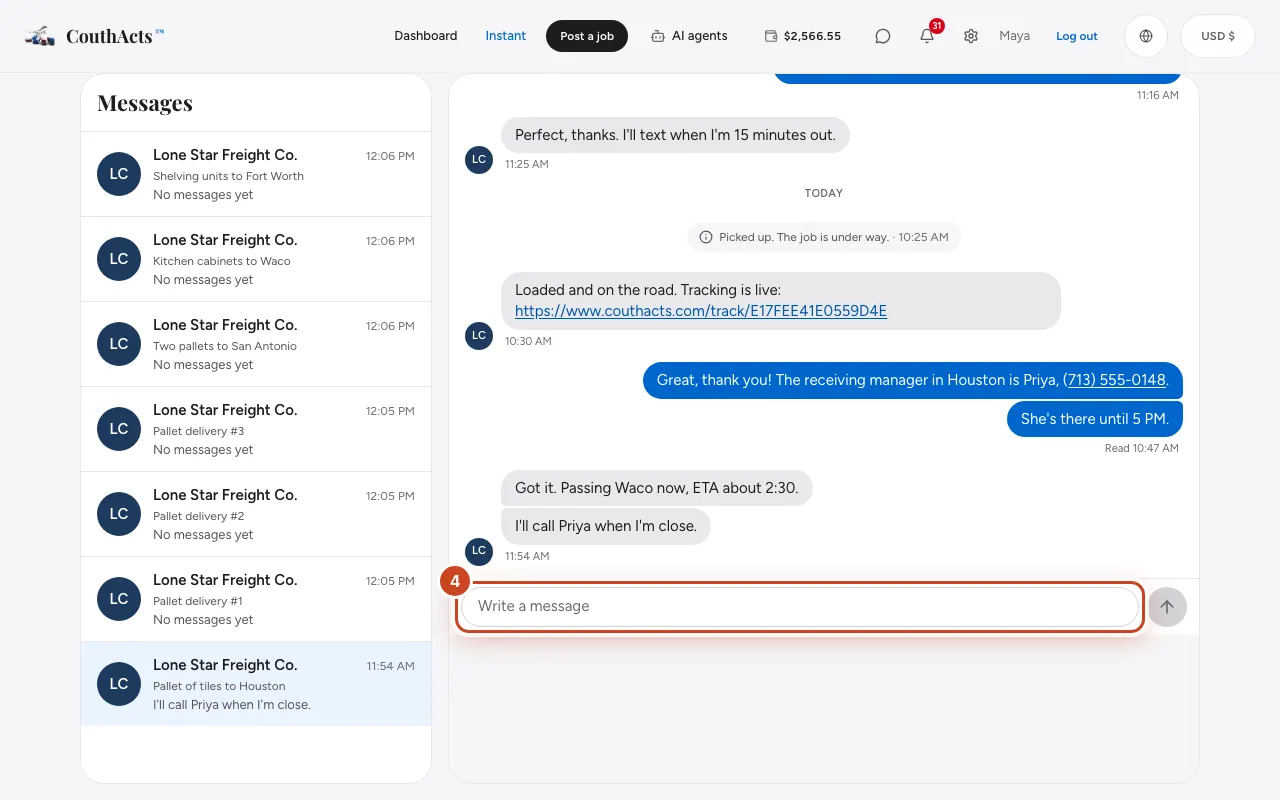Image resolution: width=1280 pixels, height=800 pixels.
Task: Open the Pallet delivery #3 conversation
Action: (256, 429)
